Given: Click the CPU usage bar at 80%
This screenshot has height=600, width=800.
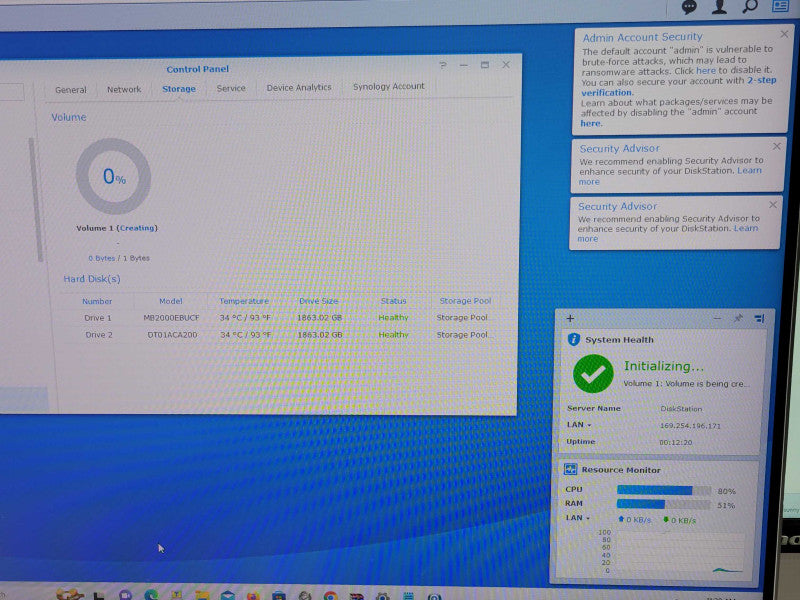Looking at the screenshot, I should point(663,490).
